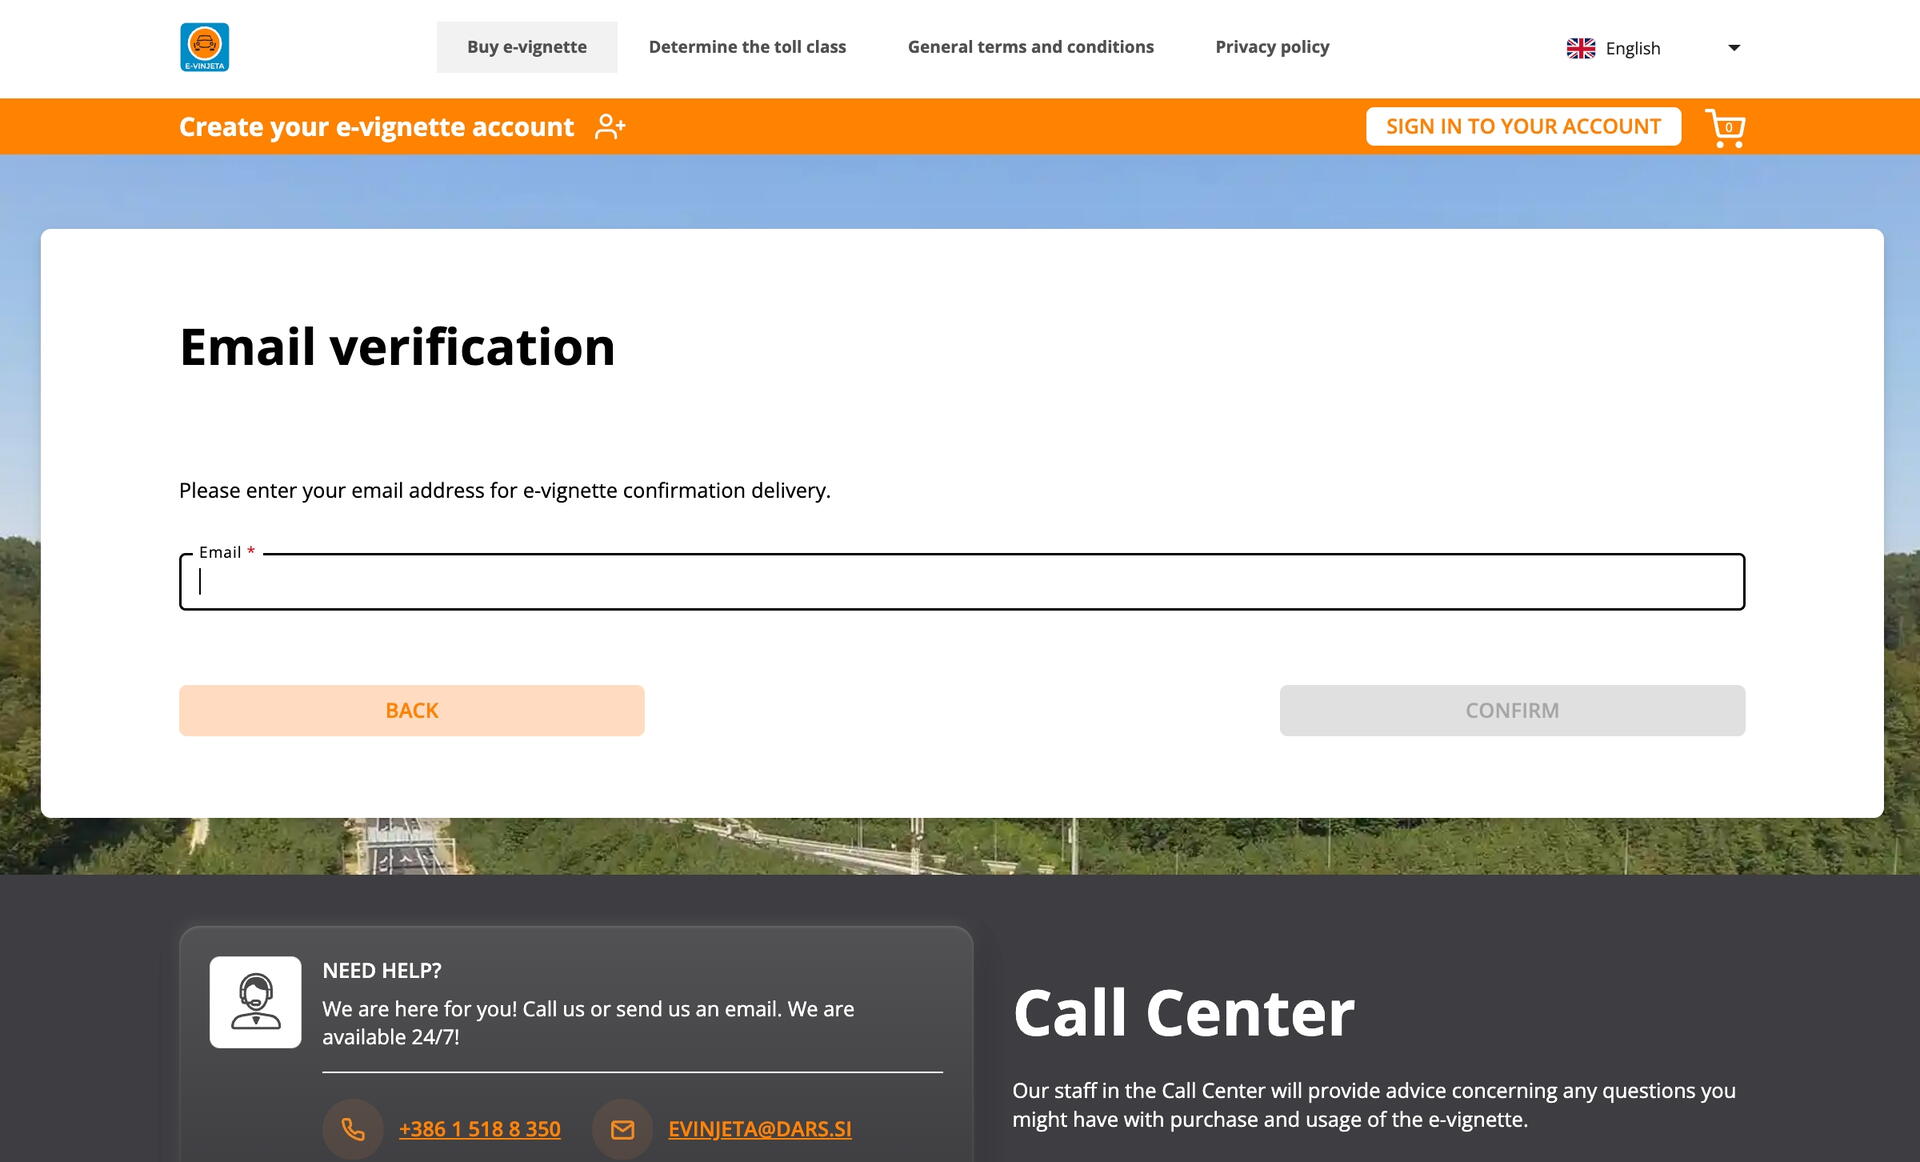Click Create your e-vignette account text
Screen dimensions: 1920x1162
376,127
